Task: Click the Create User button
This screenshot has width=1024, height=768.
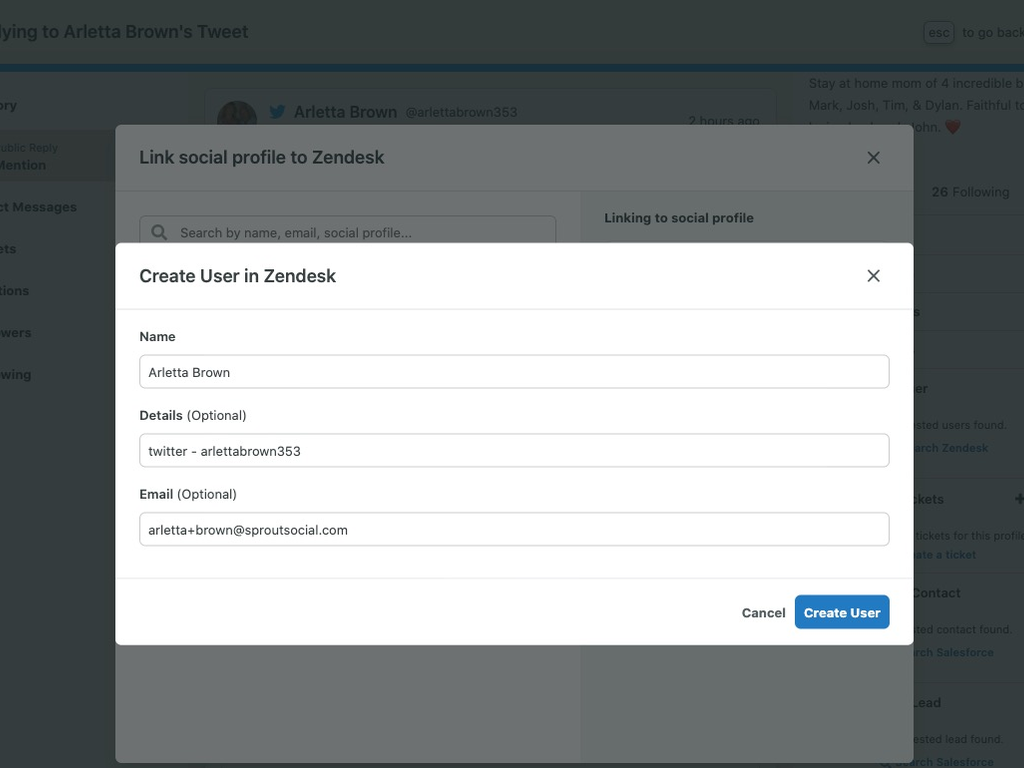Action: pyautogui.click(x=841, y=612)
